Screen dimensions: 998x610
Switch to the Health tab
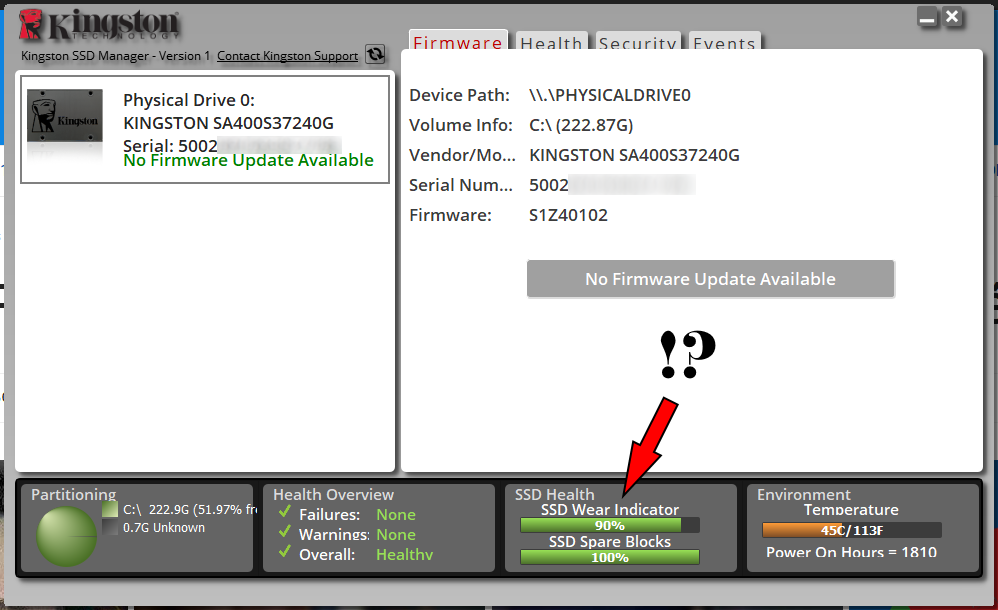(x=551, y=42)
